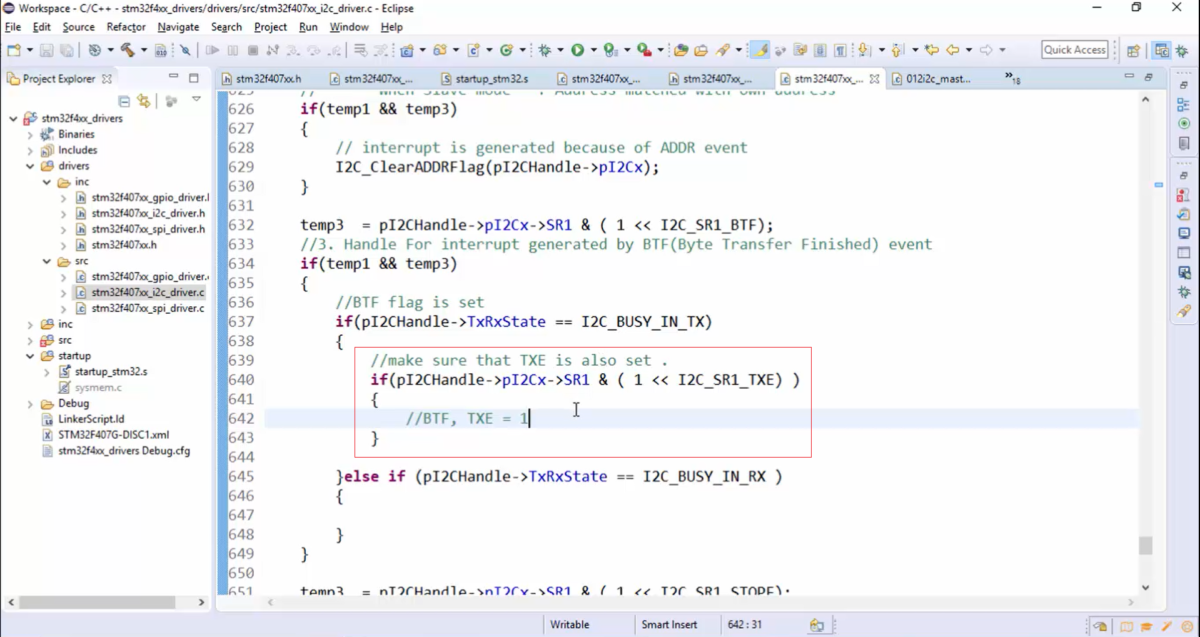Collapse the drivers folder in Project Explorer
The image size is (1200, 637).
click(32, 166)
